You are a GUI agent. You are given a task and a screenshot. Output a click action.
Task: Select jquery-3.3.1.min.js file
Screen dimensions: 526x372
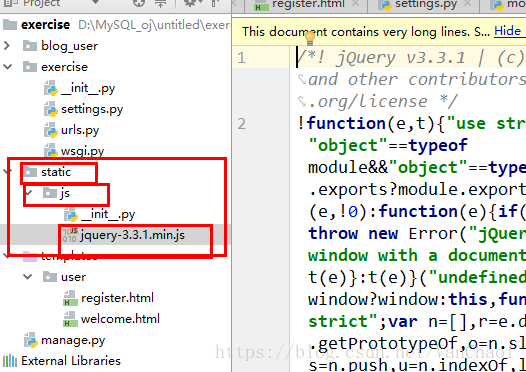133,235
